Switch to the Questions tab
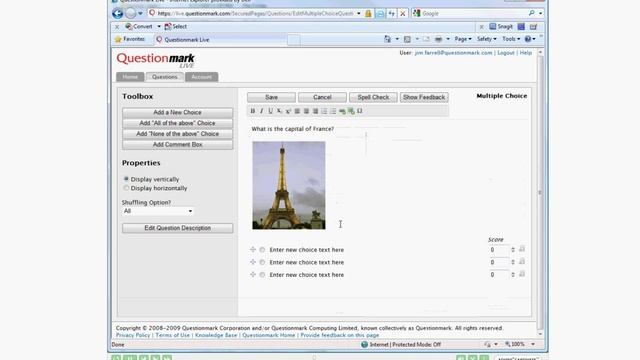Screen dimensions: 640x360 (164, 77)
